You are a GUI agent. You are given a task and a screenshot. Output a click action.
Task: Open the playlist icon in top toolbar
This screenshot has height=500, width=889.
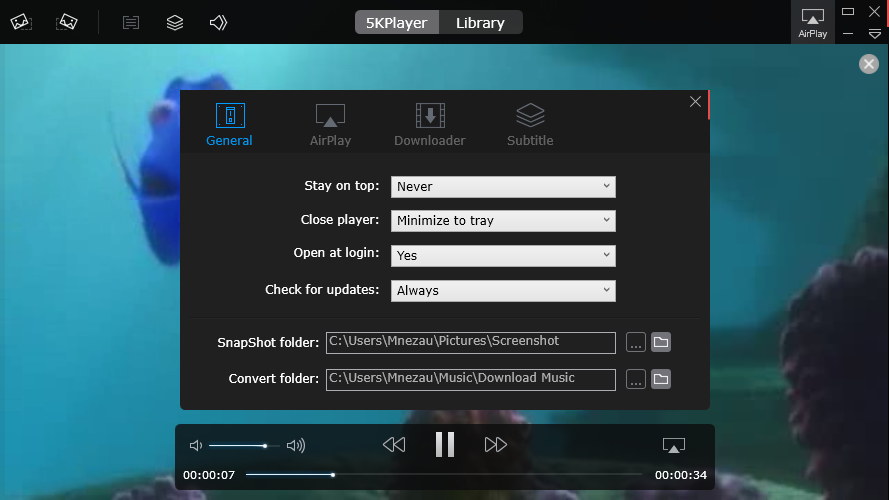click(x=131, y=22)
